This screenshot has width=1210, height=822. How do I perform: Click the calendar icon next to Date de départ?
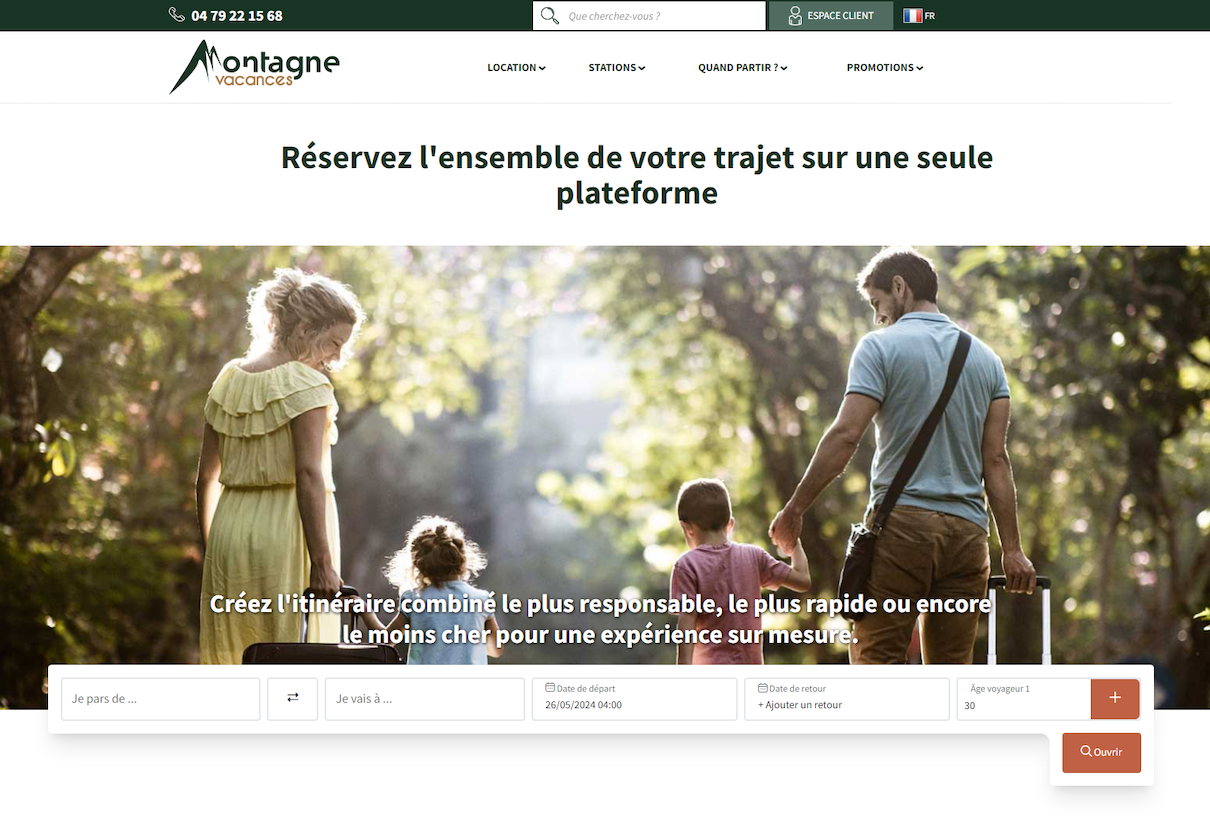pos(550,688)
